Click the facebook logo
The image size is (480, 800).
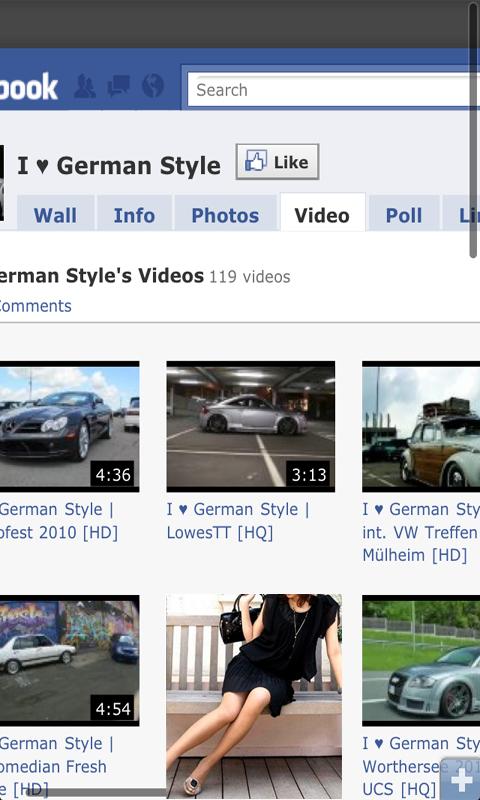(x=29, y=87)
